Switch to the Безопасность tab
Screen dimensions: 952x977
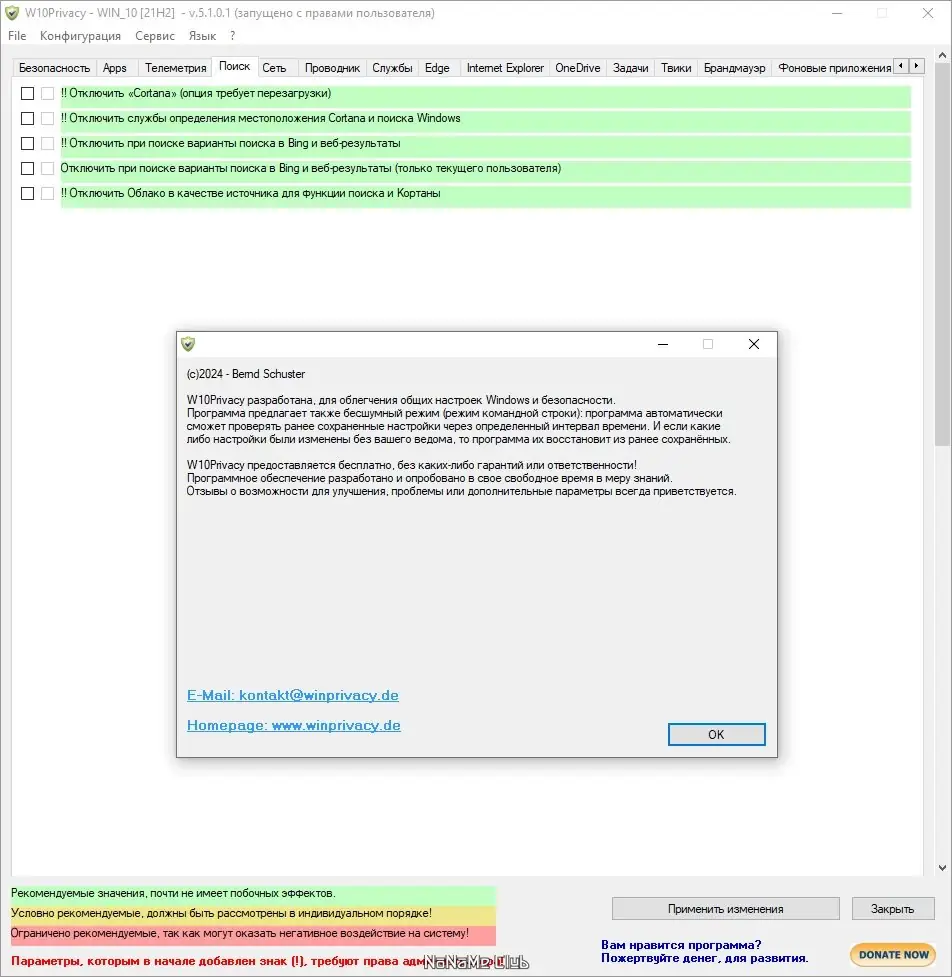coord(54,68)
